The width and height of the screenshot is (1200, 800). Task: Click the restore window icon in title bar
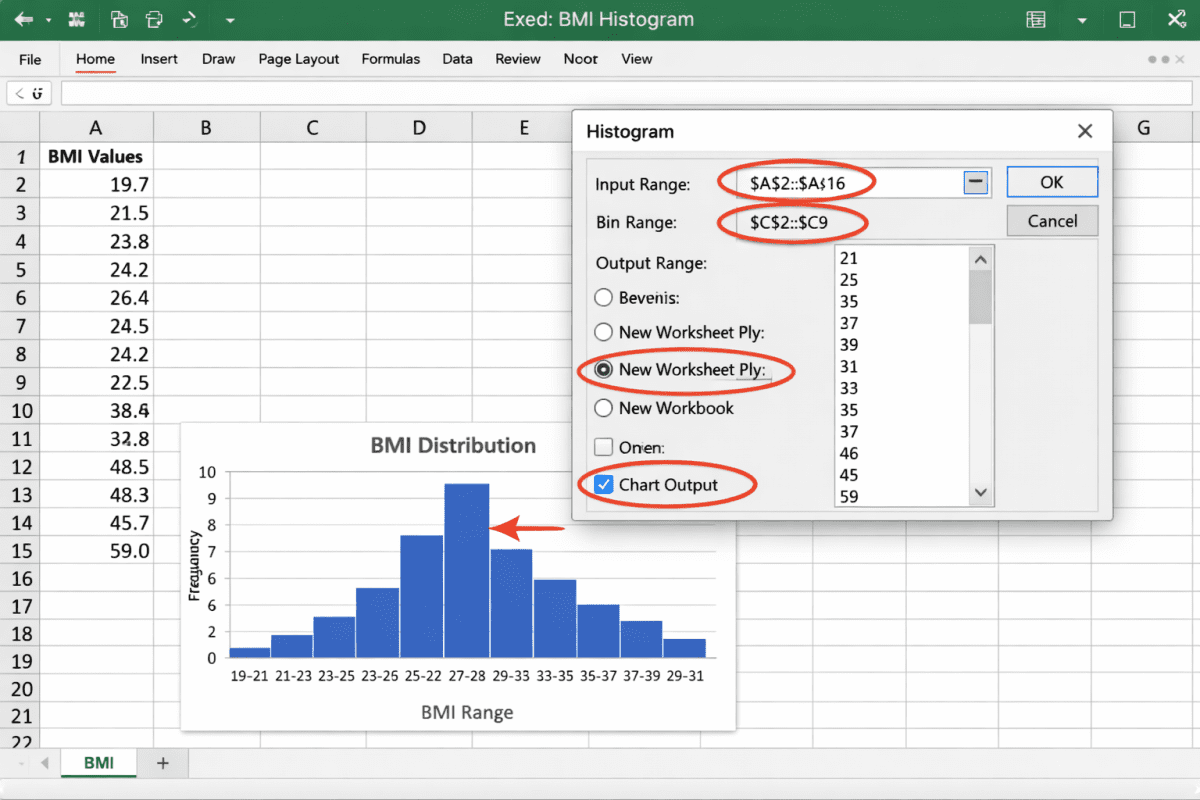click(x=1127, y=20)
